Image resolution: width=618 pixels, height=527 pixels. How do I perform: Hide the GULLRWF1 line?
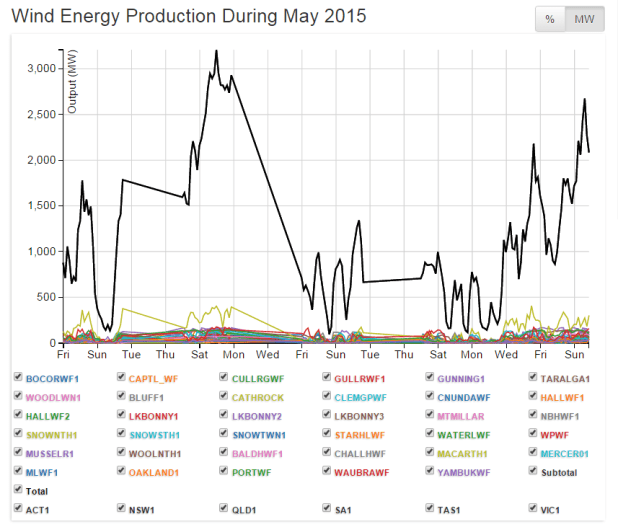[326, 378]
